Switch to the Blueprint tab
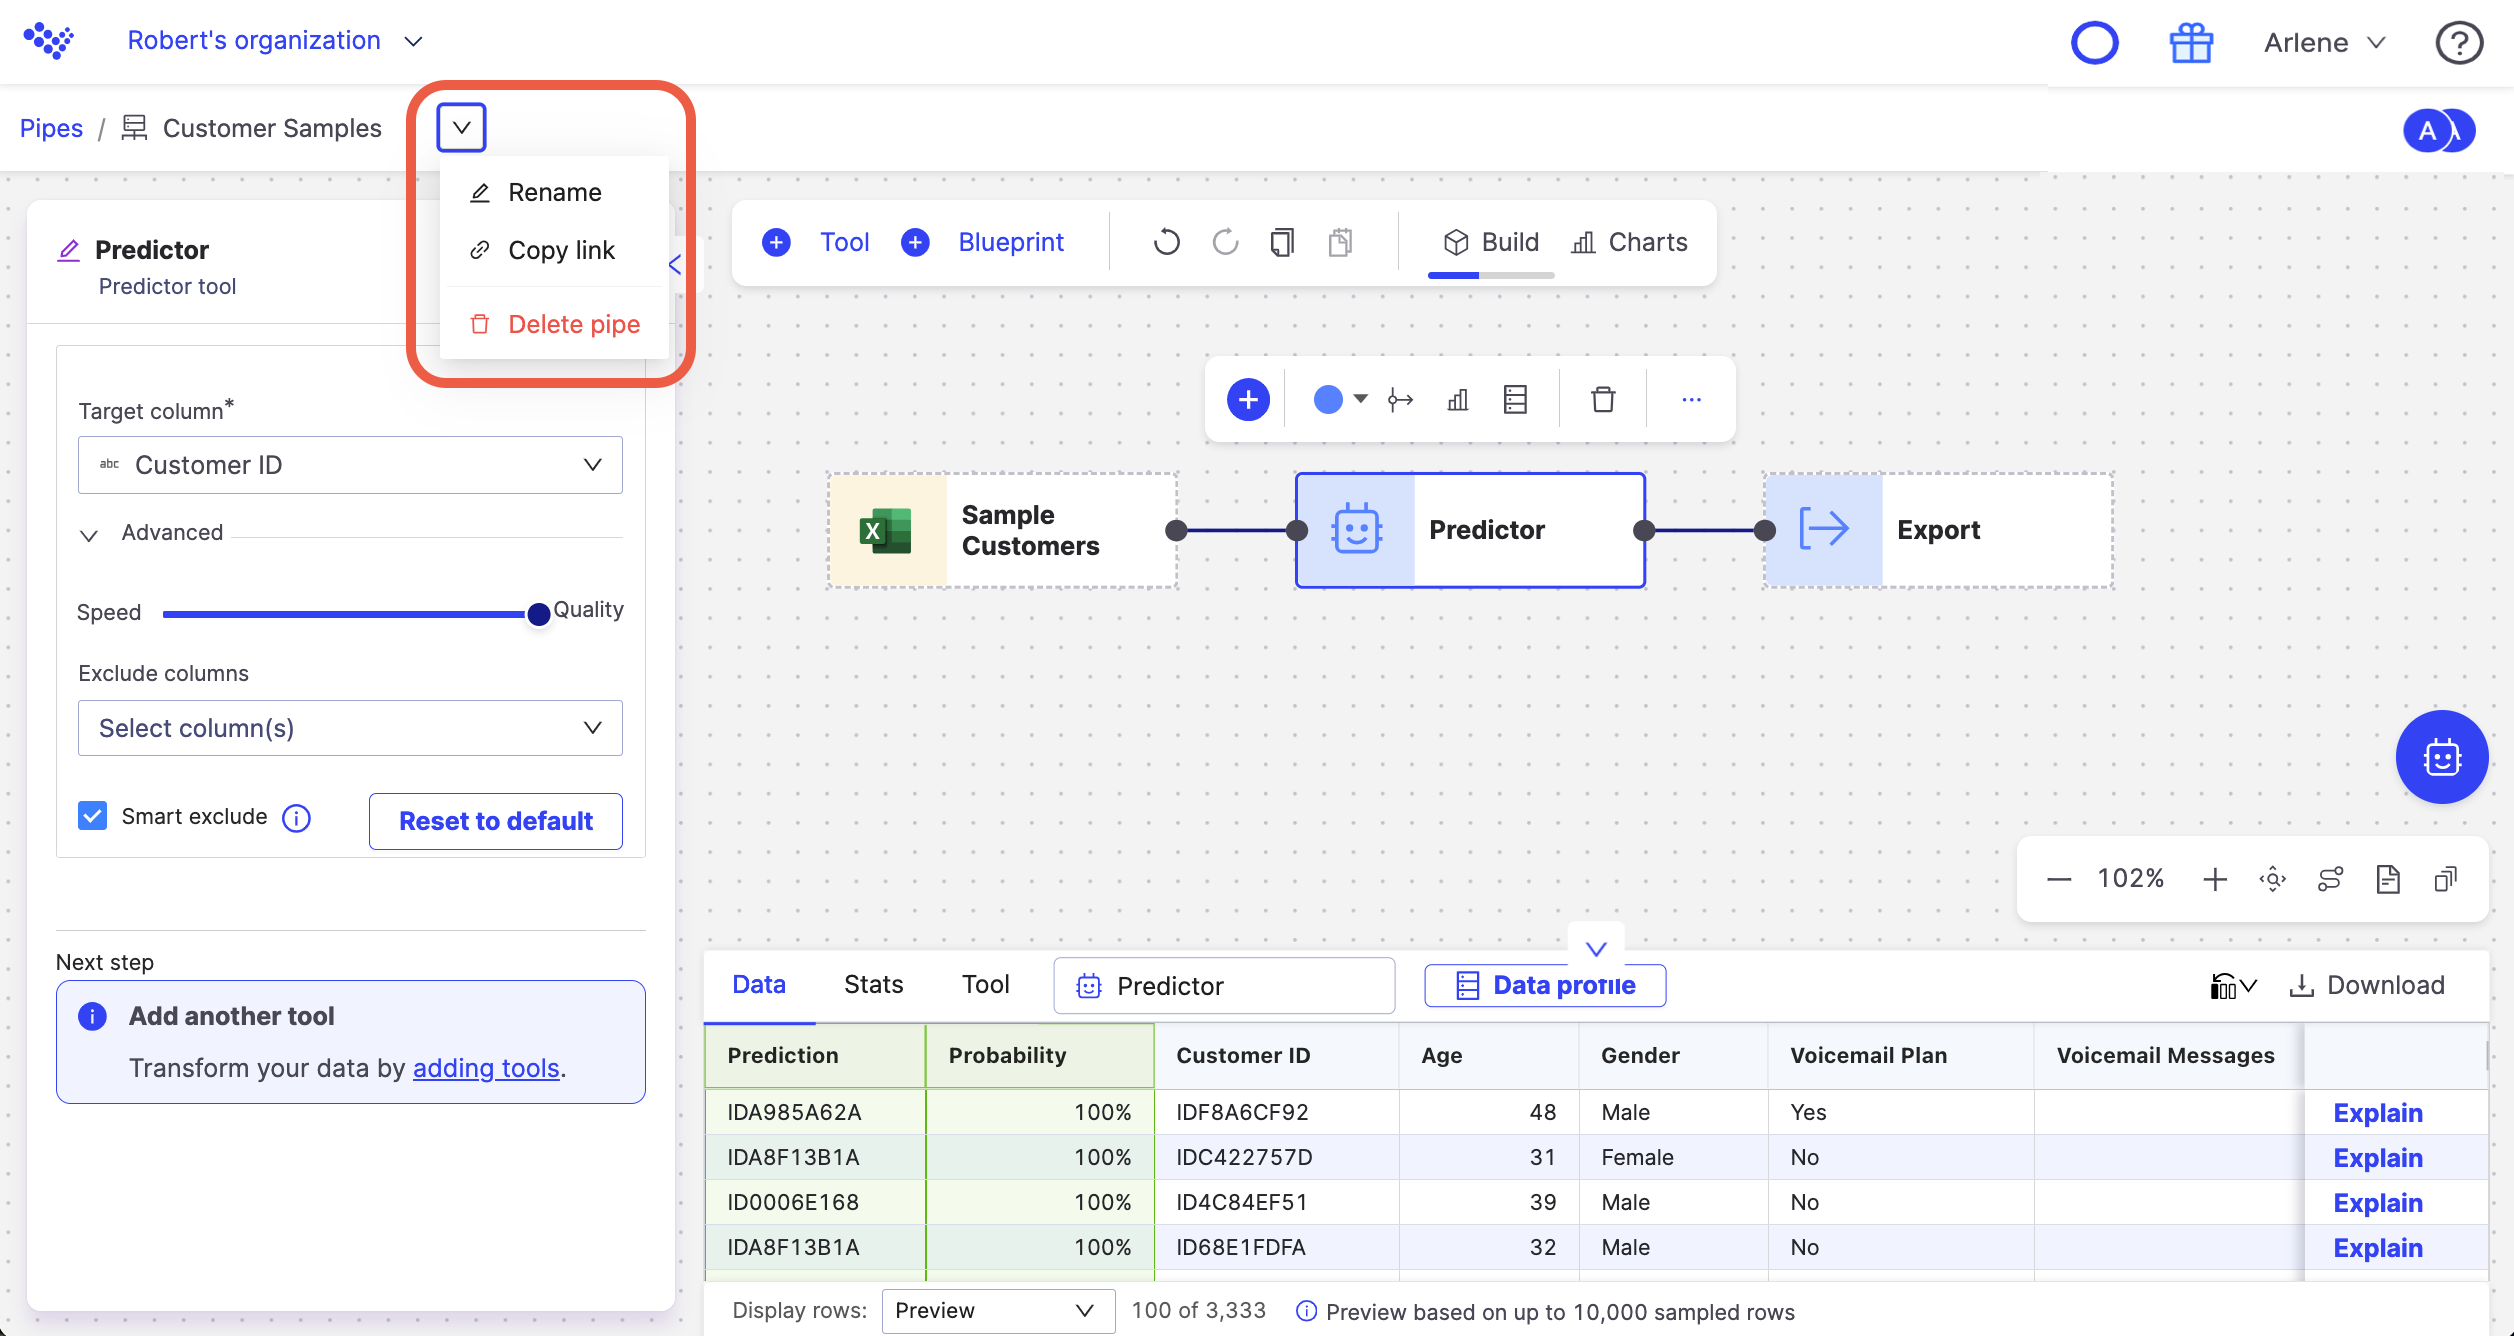 (1009, 243)
